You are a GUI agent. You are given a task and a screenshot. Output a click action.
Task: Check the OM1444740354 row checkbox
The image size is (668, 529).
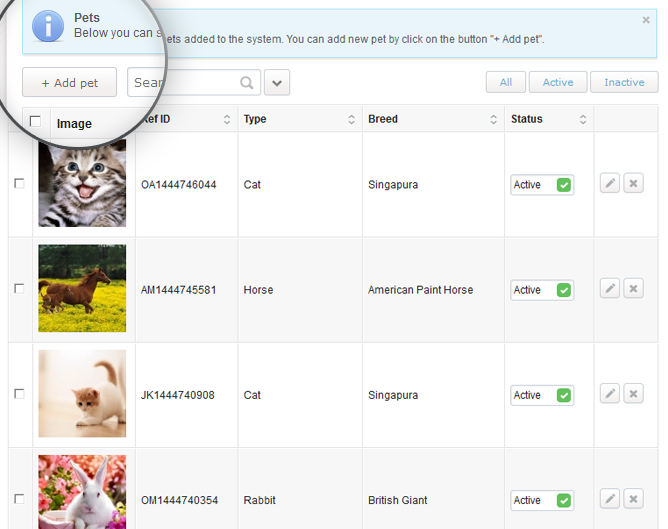pos(19,499)
